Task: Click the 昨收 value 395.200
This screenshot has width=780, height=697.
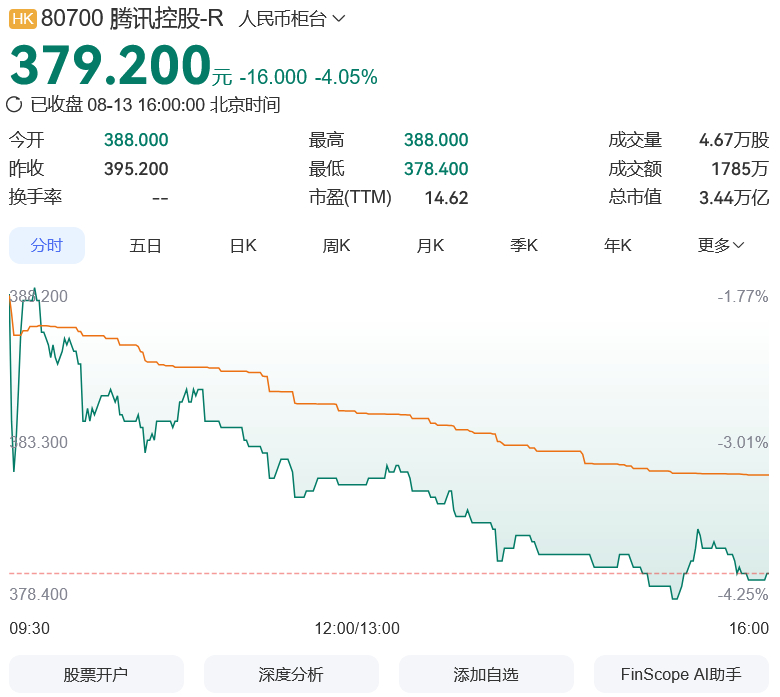Action: click(136, 169)
